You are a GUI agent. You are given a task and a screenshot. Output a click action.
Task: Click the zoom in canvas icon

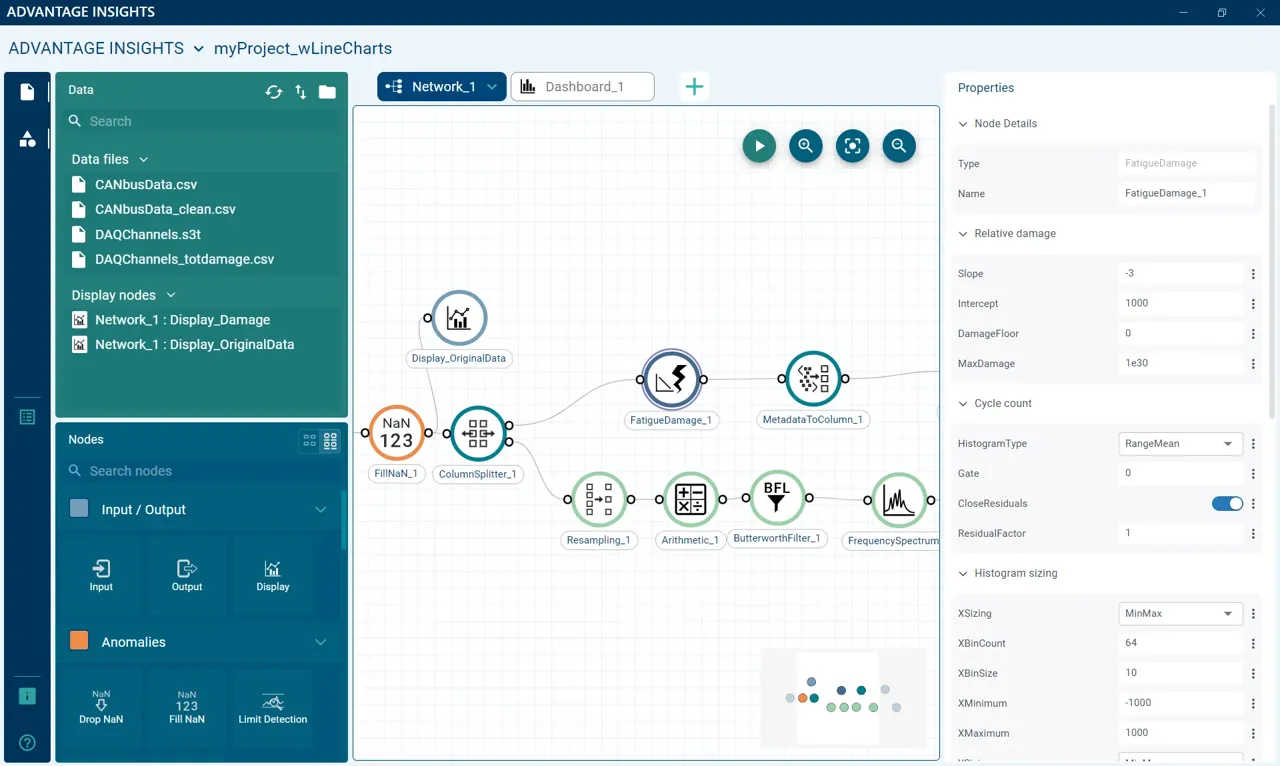(x=805, y=146)
